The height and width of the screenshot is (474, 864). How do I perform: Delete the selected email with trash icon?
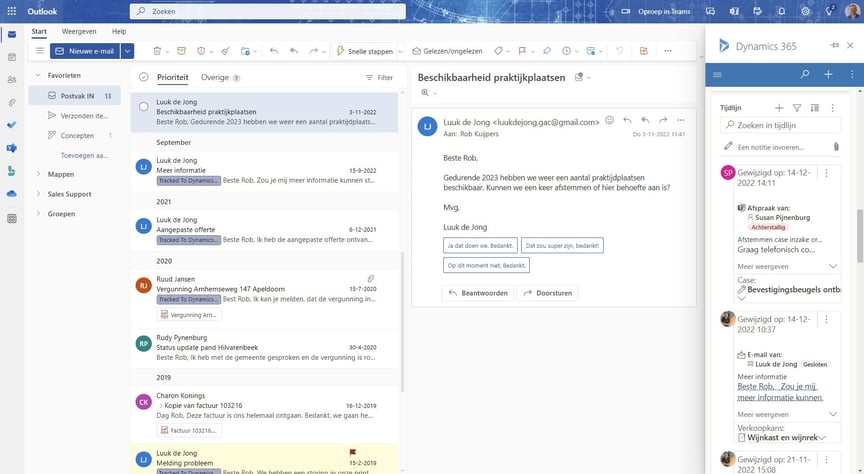pos(157,51)
